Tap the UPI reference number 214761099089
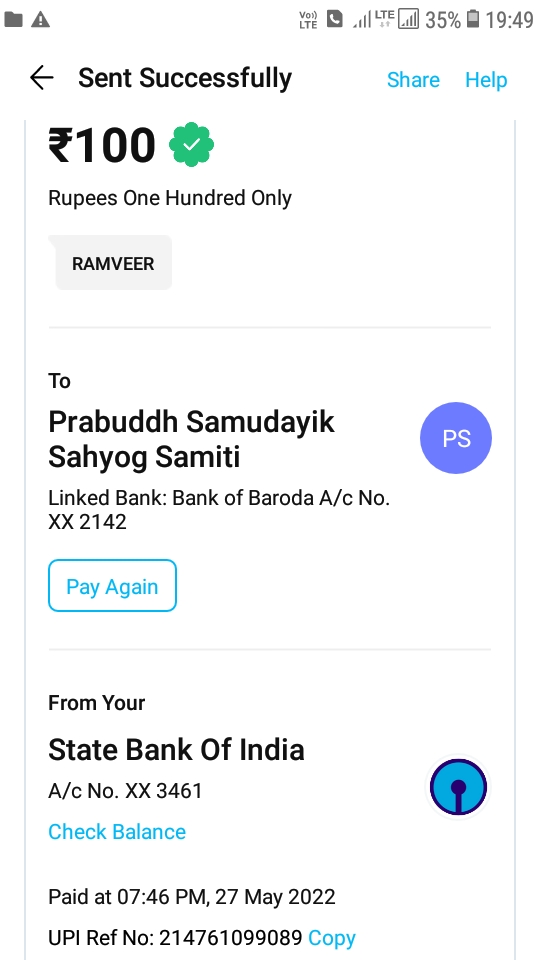This screenshot has height=960, width=540. (231, 937)
